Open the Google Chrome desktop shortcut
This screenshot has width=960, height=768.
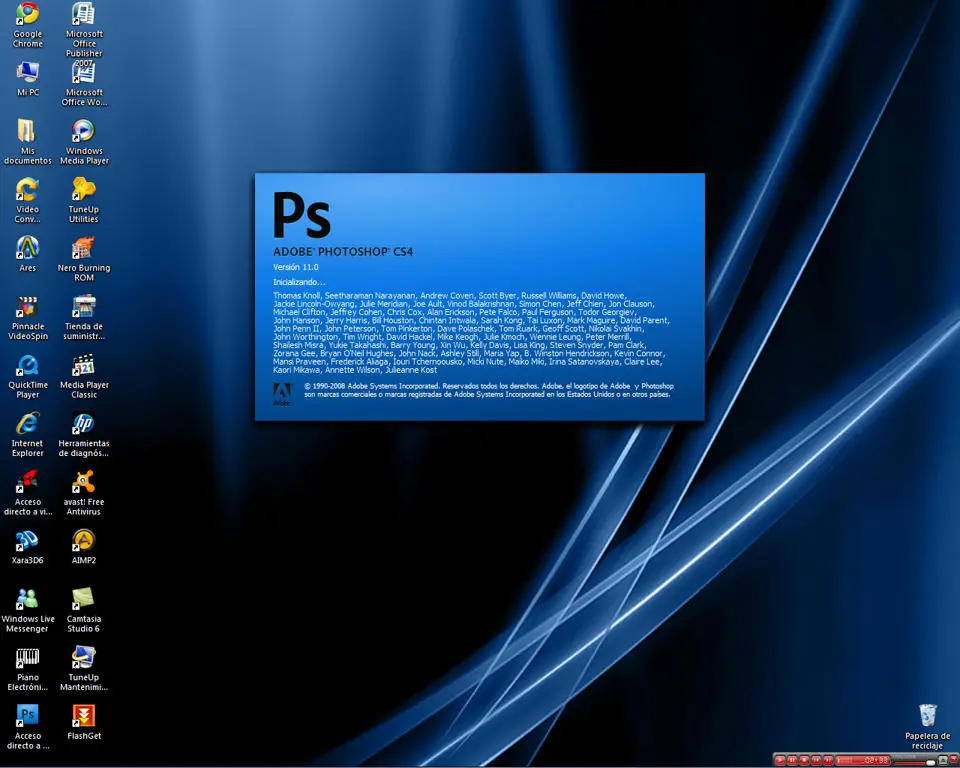click(x=28, y=25)
